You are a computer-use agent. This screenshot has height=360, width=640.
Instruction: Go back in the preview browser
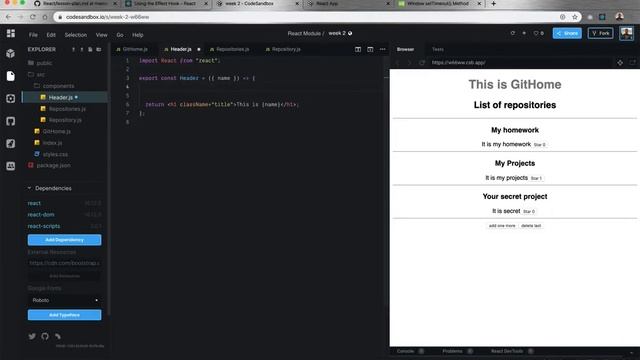coord(397,62)
